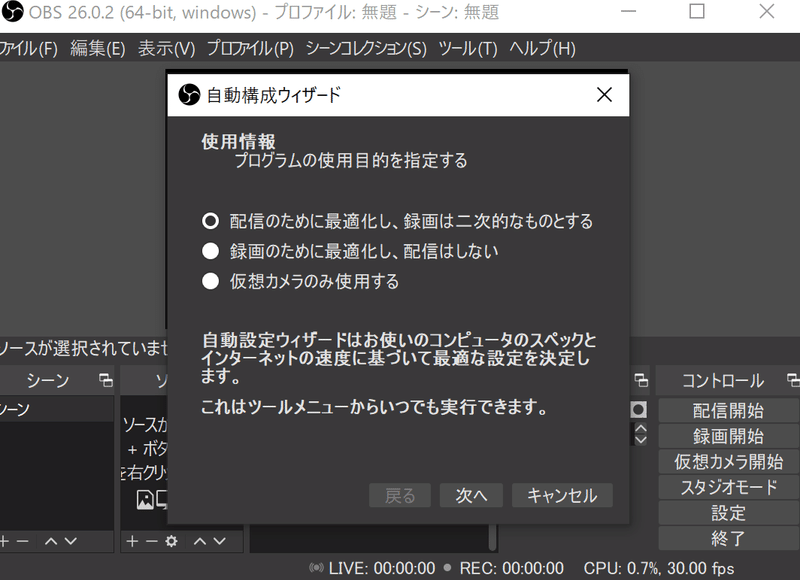Move source down with arrow icon

point(219,541)
